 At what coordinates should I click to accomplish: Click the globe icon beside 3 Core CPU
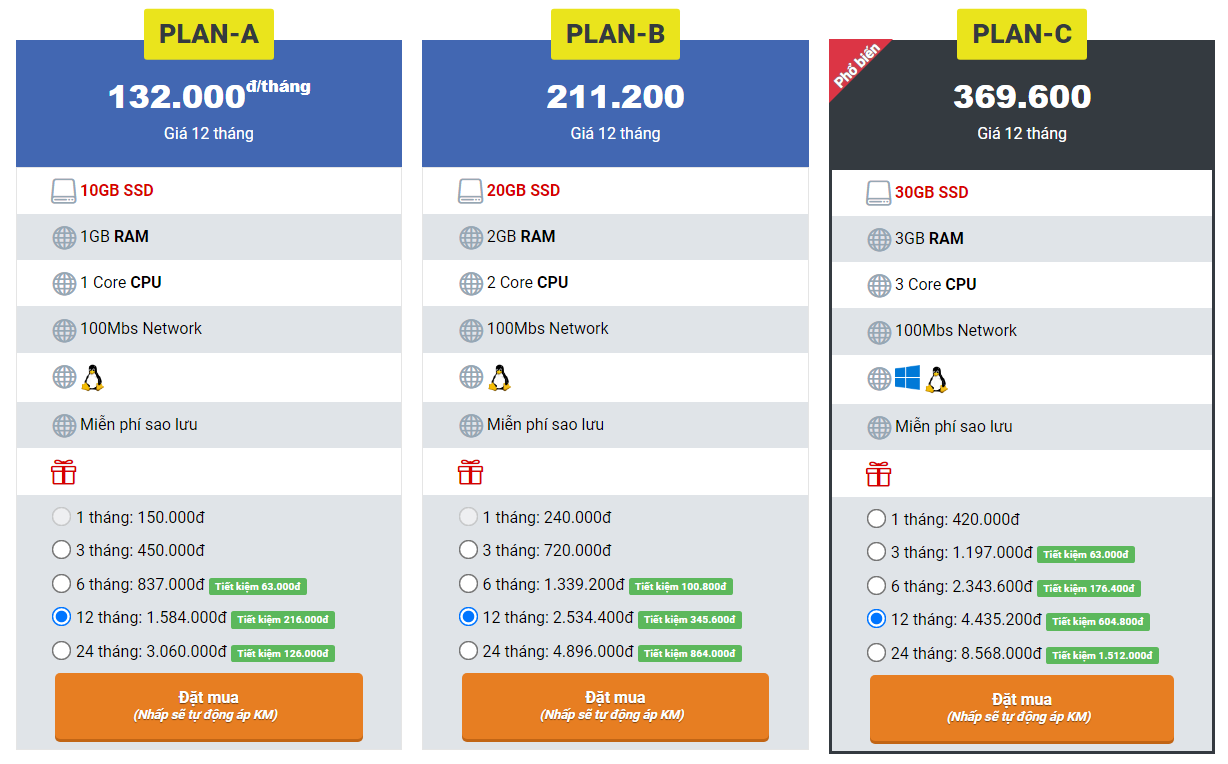[x=879, y=286]
